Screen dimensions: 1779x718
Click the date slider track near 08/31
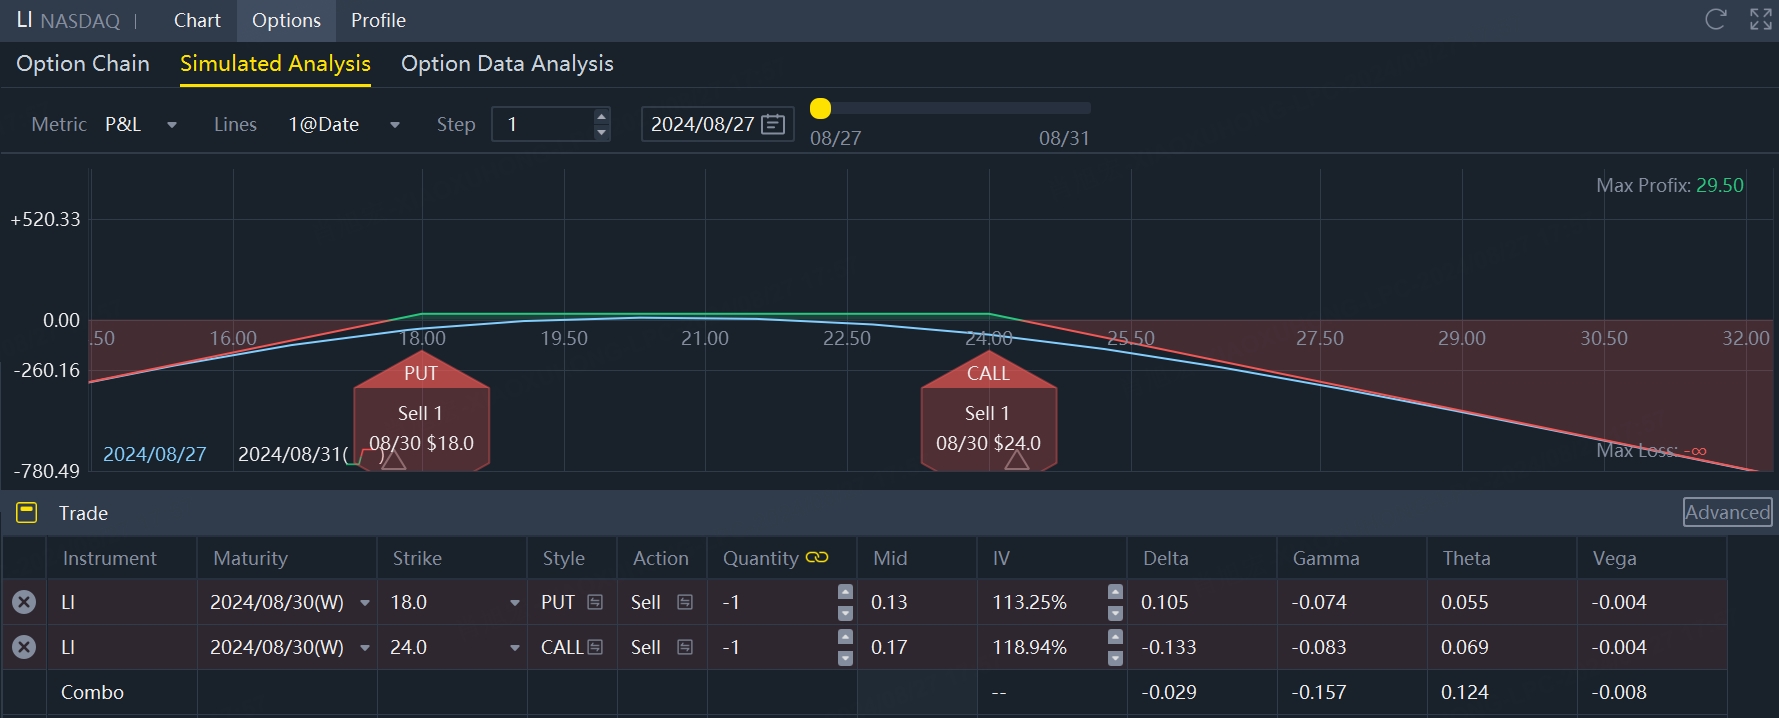pyautogui.click(x=1064, y=108)
